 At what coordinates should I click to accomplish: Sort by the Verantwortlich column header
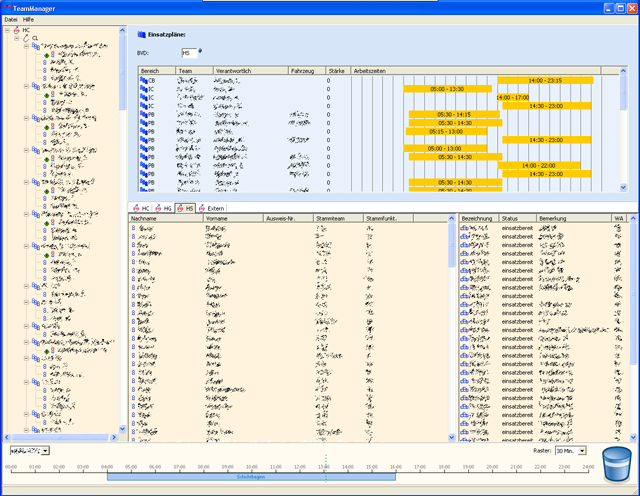251,71
